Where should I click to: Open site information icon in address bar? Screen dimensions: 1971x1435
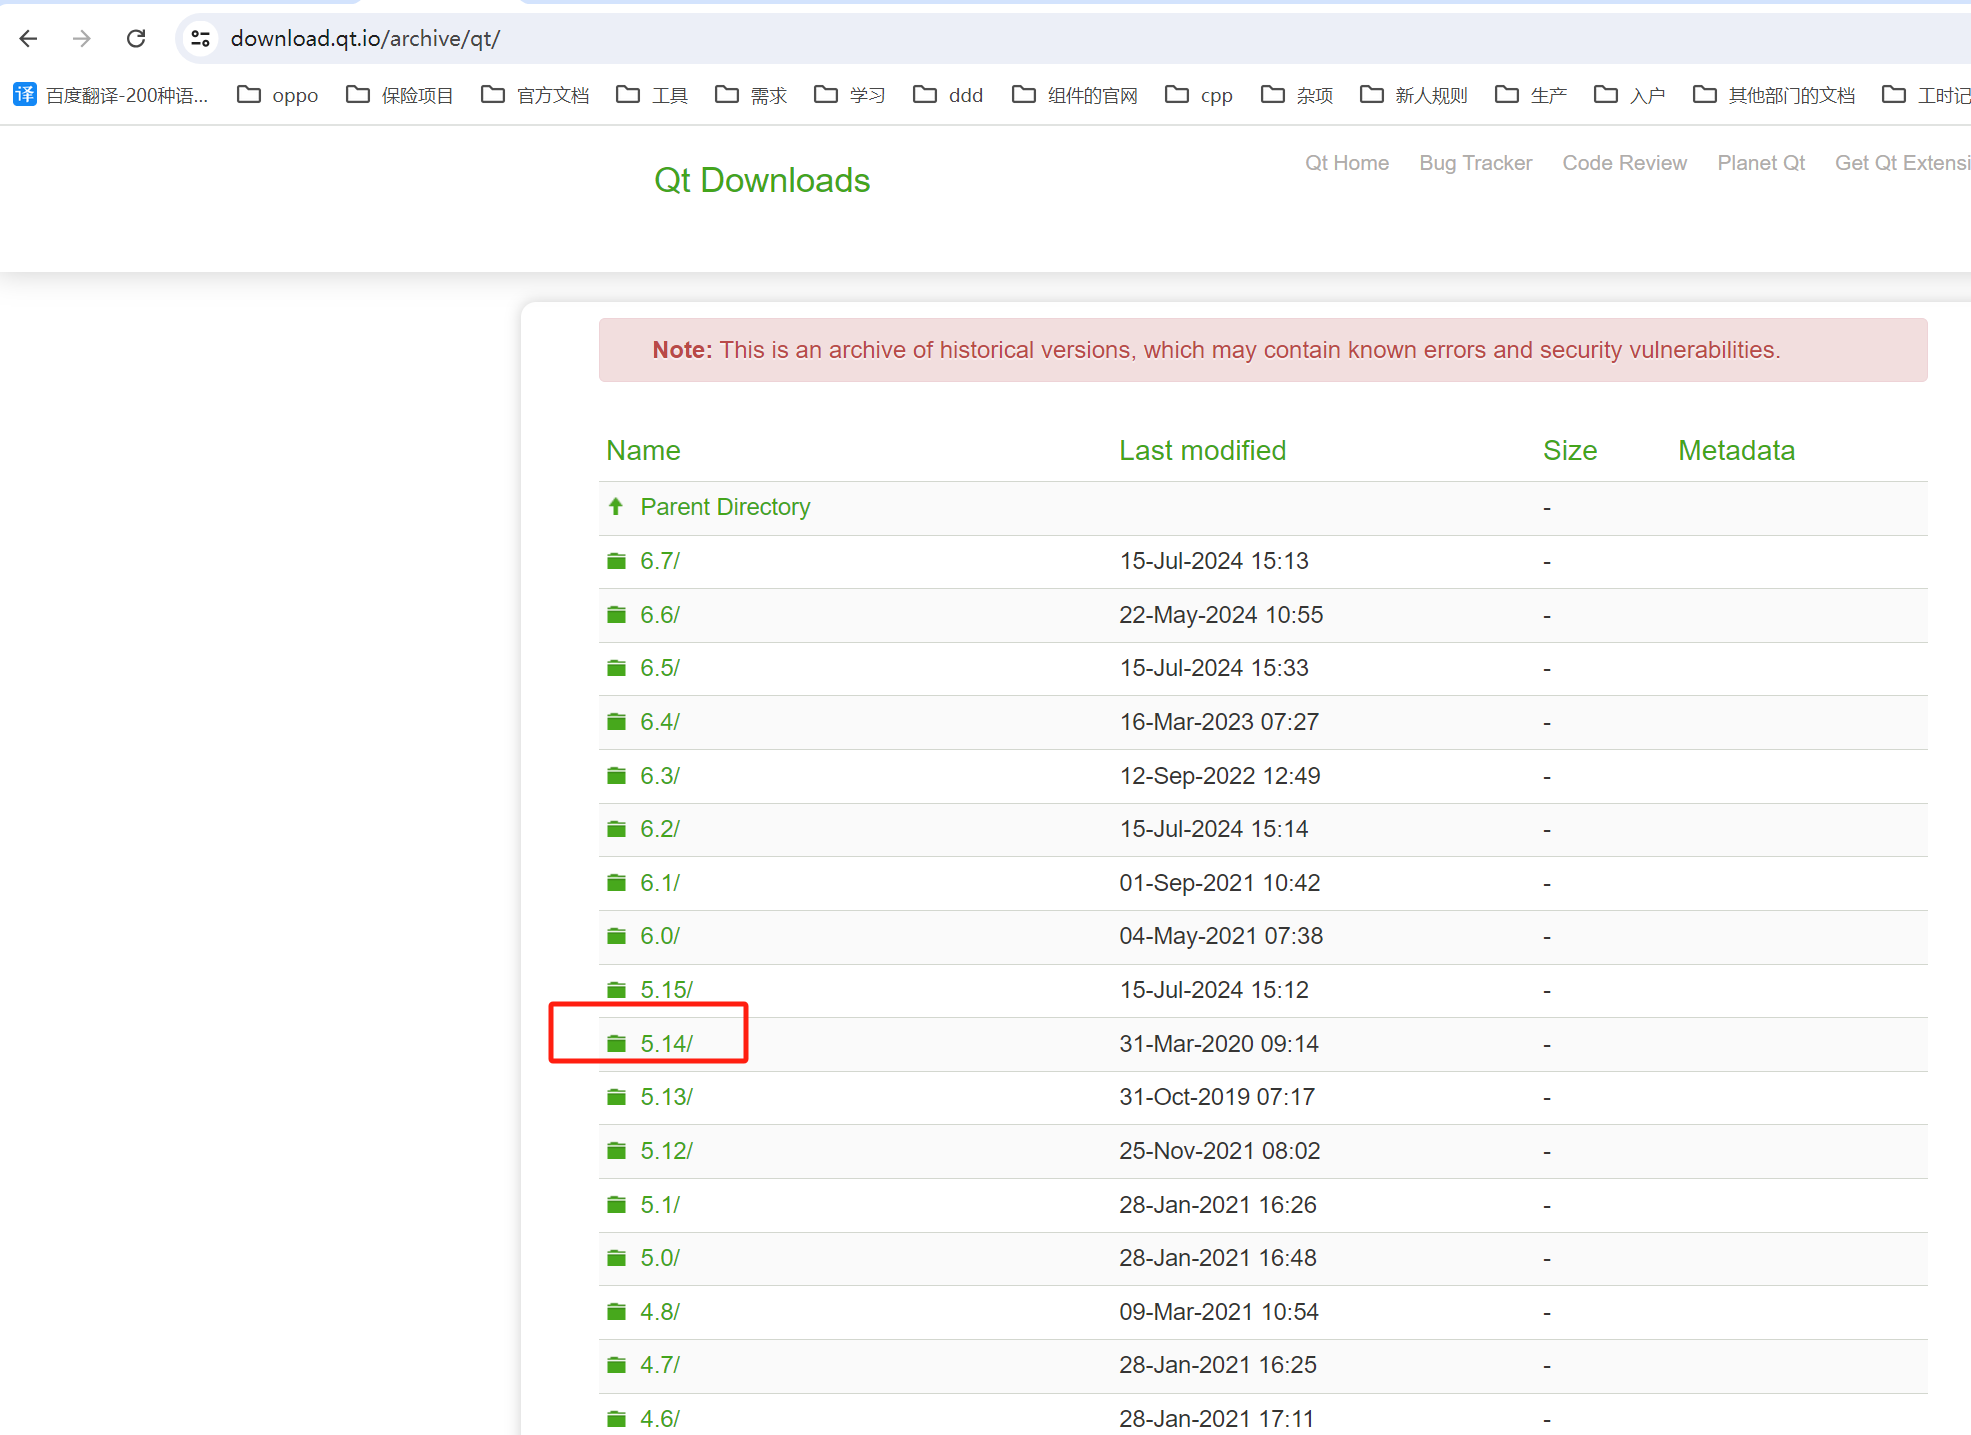200,38
